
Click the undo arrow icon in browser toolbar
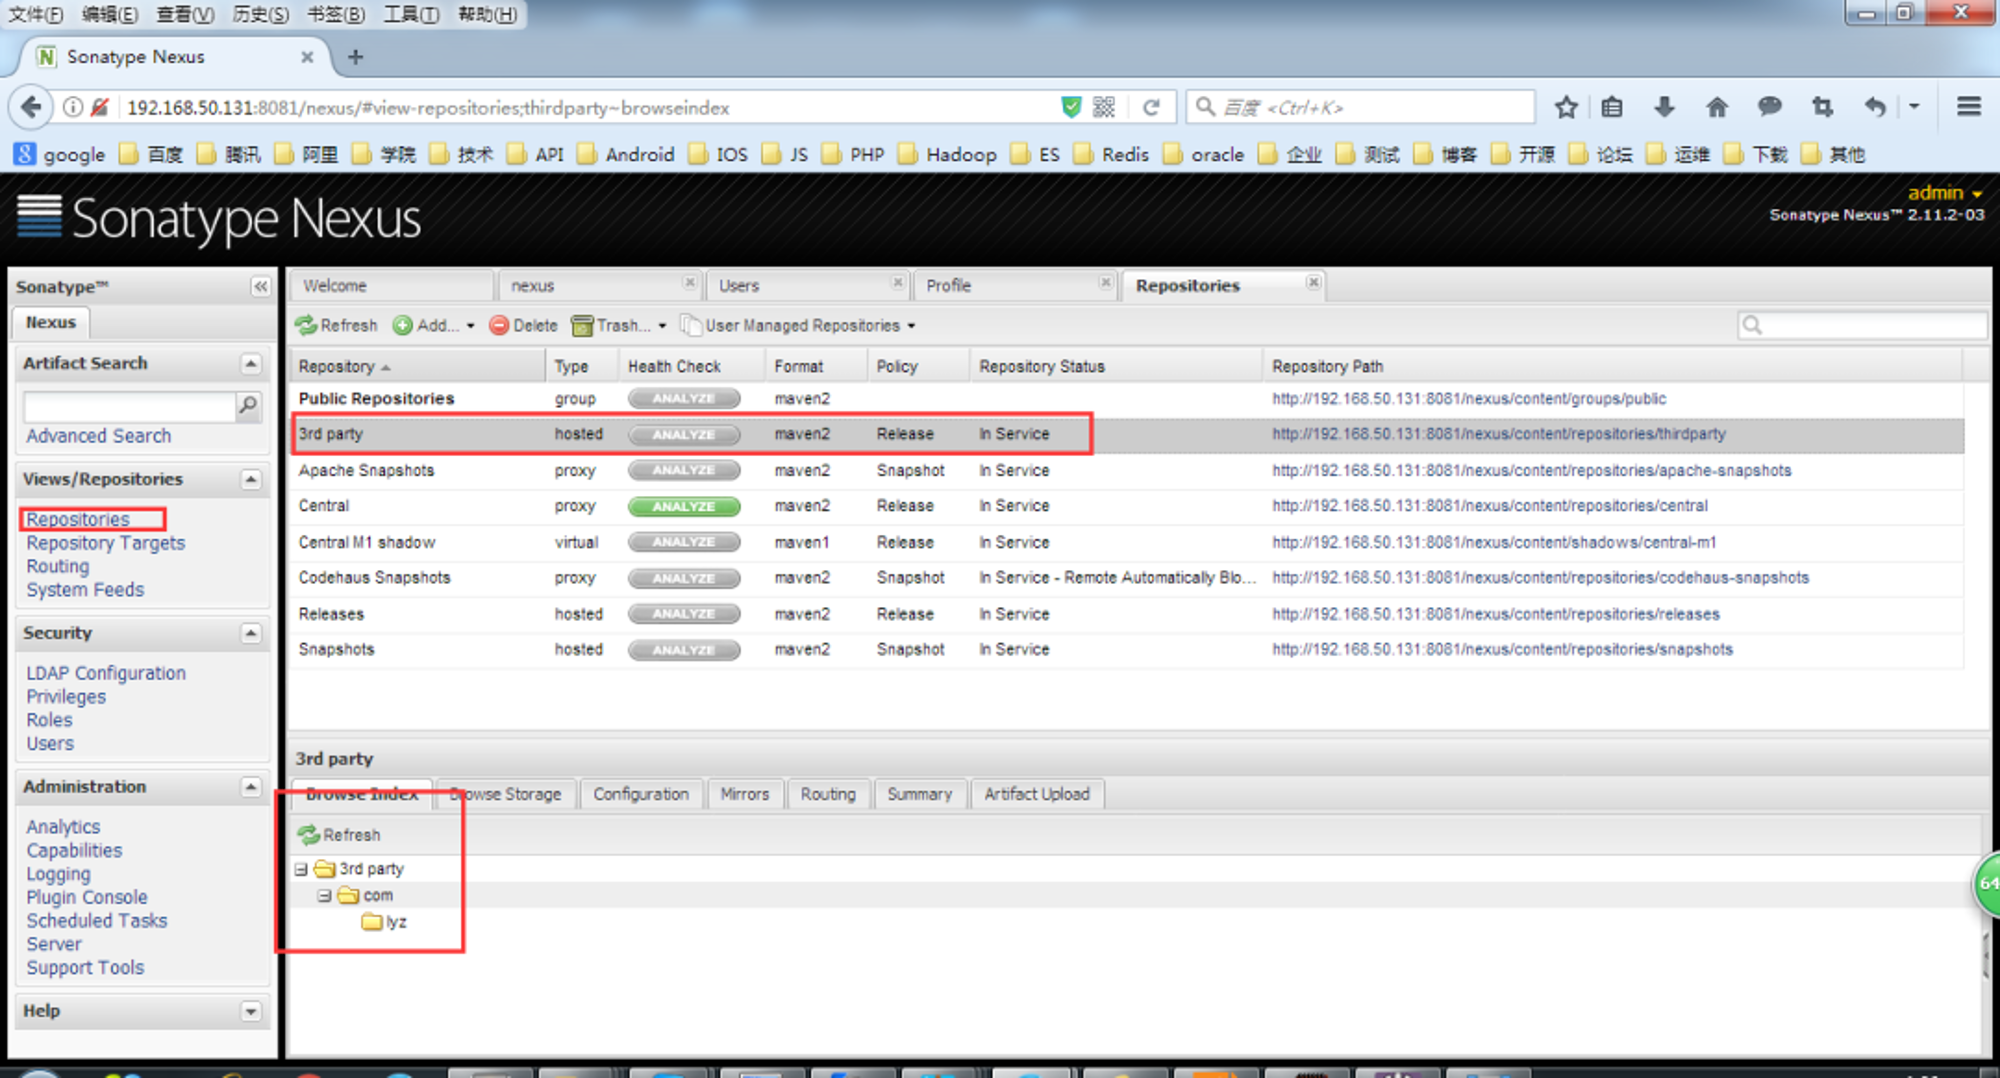tap(1875, 107)
